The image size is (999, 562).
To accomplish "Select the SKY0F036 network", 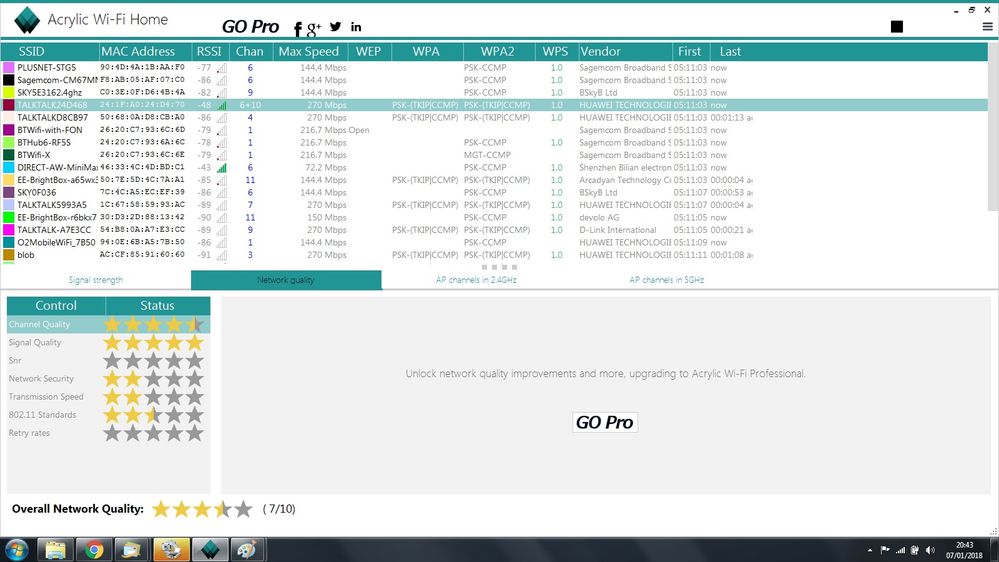I will [494, 192].
